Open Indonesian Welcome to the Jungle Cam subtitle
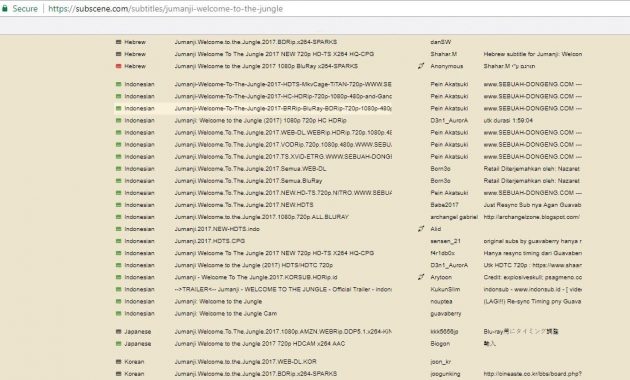 226,313
